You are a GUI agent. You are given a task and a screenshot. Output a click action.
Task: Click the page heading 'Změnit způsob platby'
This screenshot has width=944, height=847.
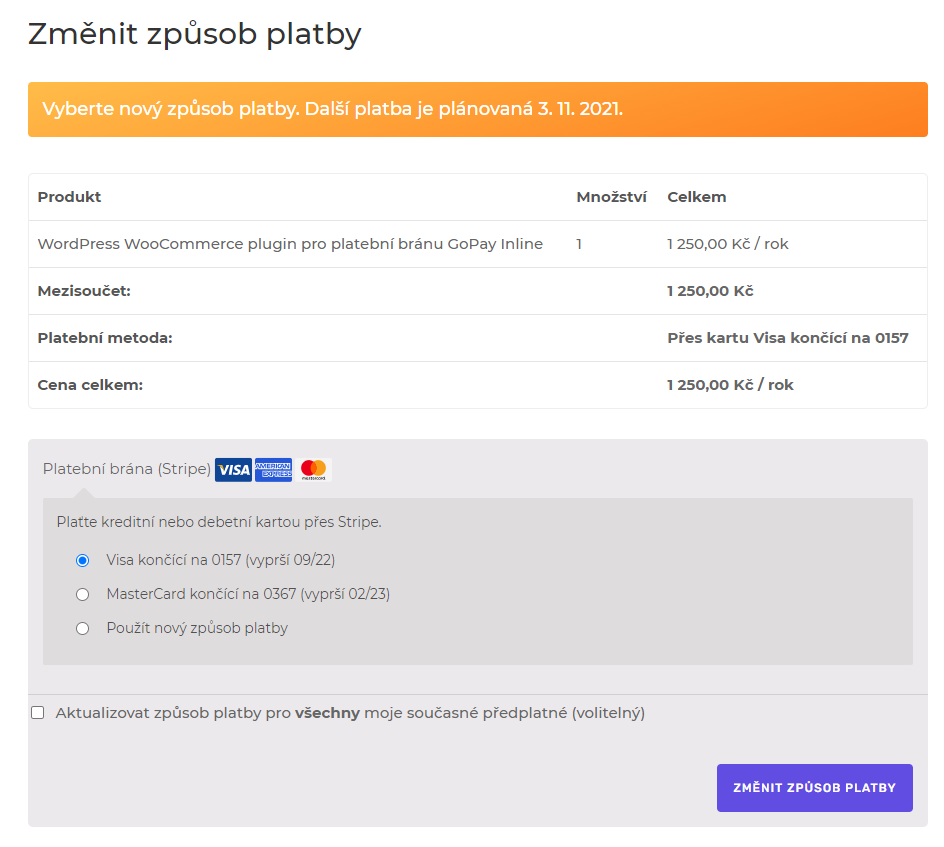194,34
